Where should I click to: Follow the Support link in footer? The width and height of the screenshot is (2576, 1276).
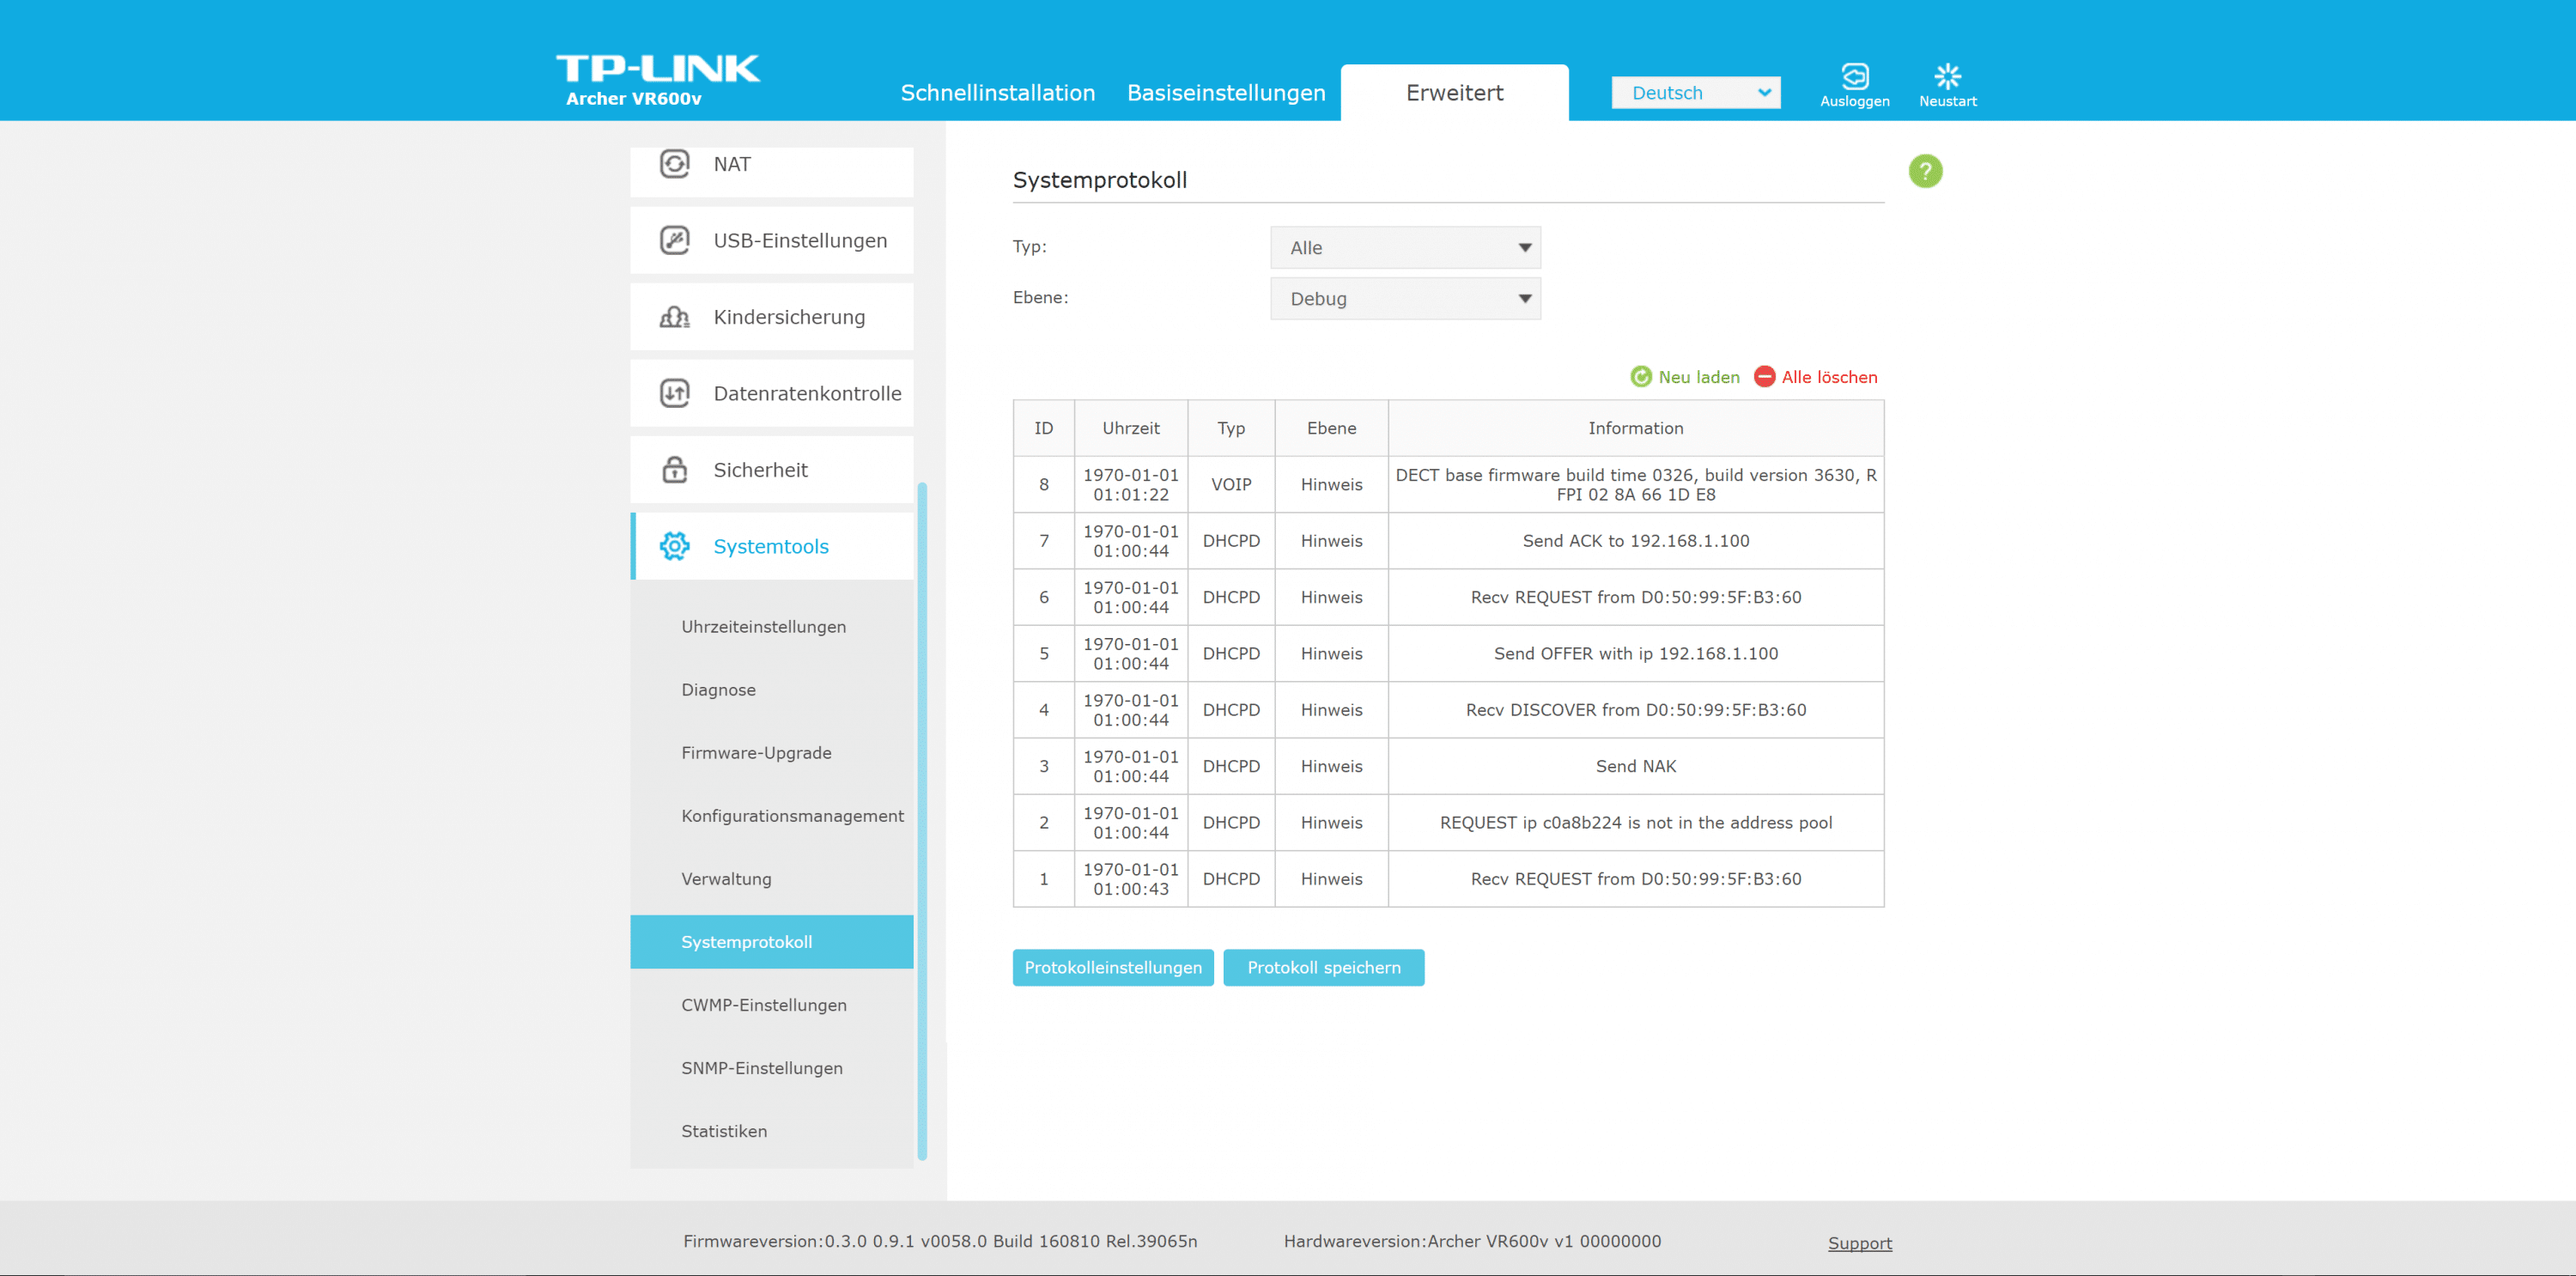tap(1859, 1243)
